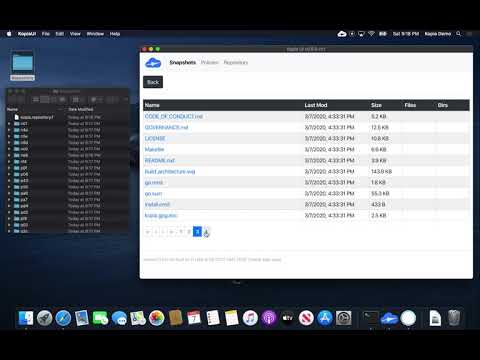Open the LICENSE file link
480x360 pixels.
155,138
